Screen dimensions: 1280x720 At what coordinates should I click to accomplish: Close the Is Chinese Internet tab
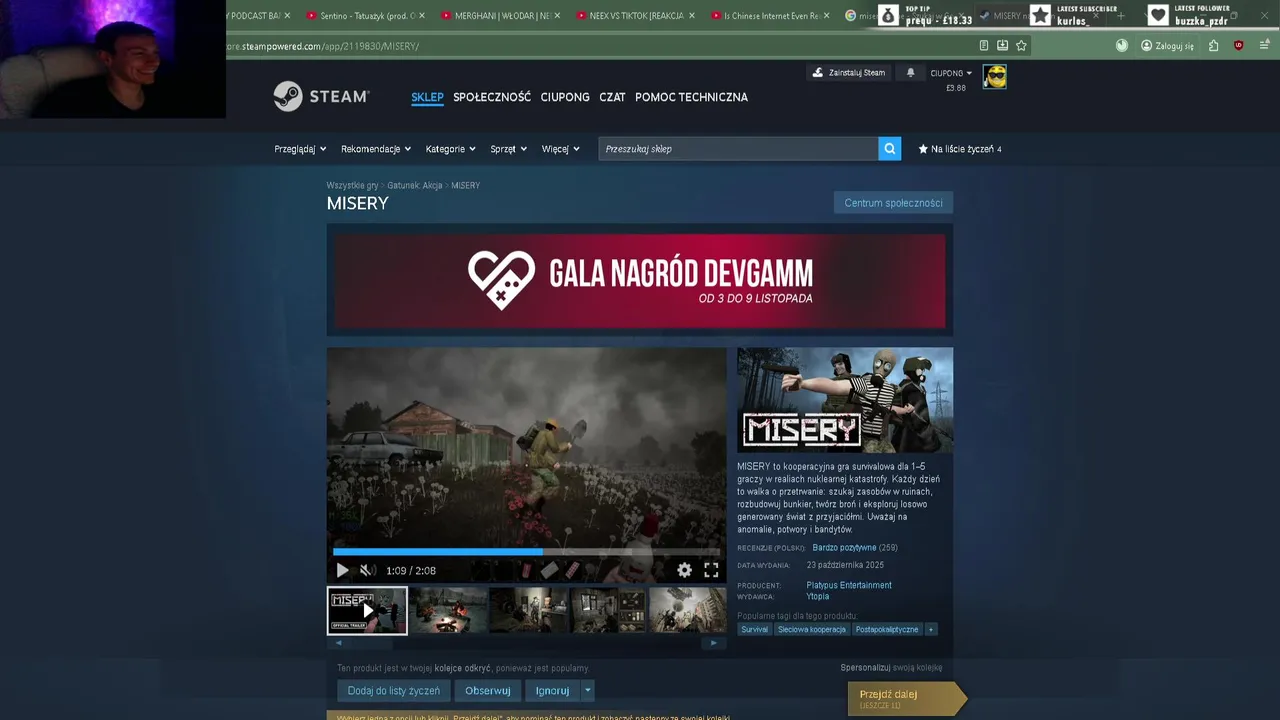point(827,15)
